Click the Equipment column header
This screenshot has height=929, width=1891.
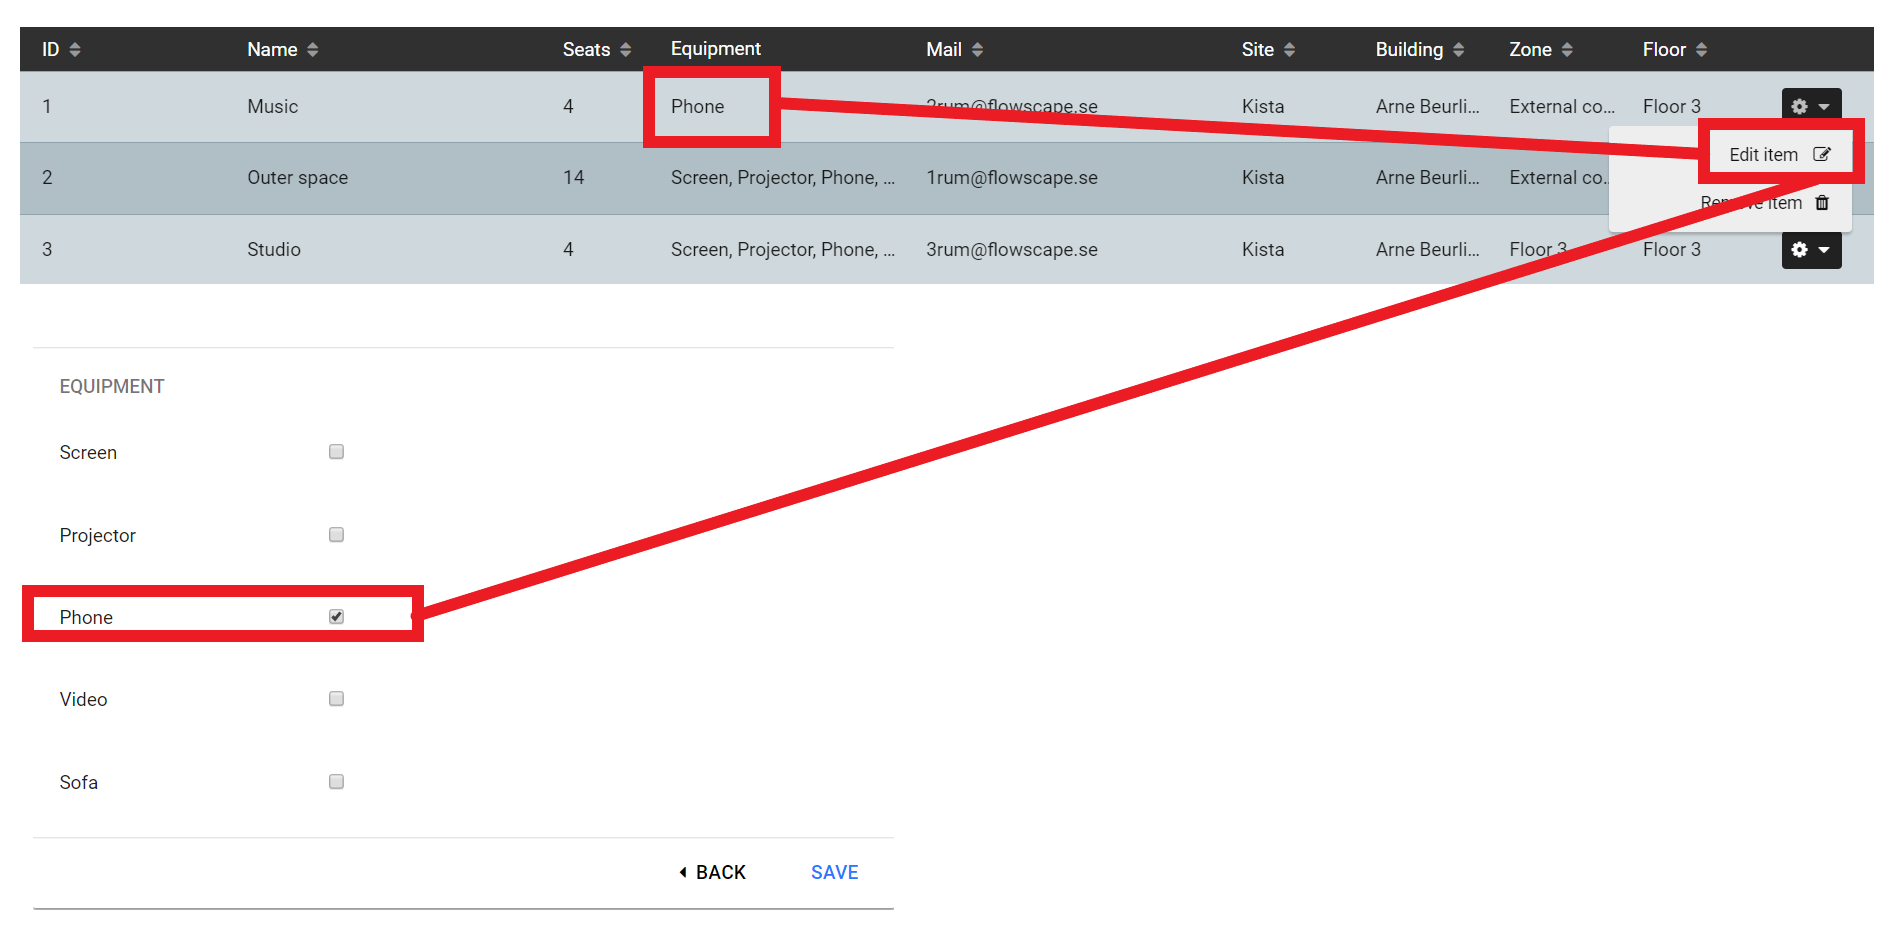click(716, 49)
